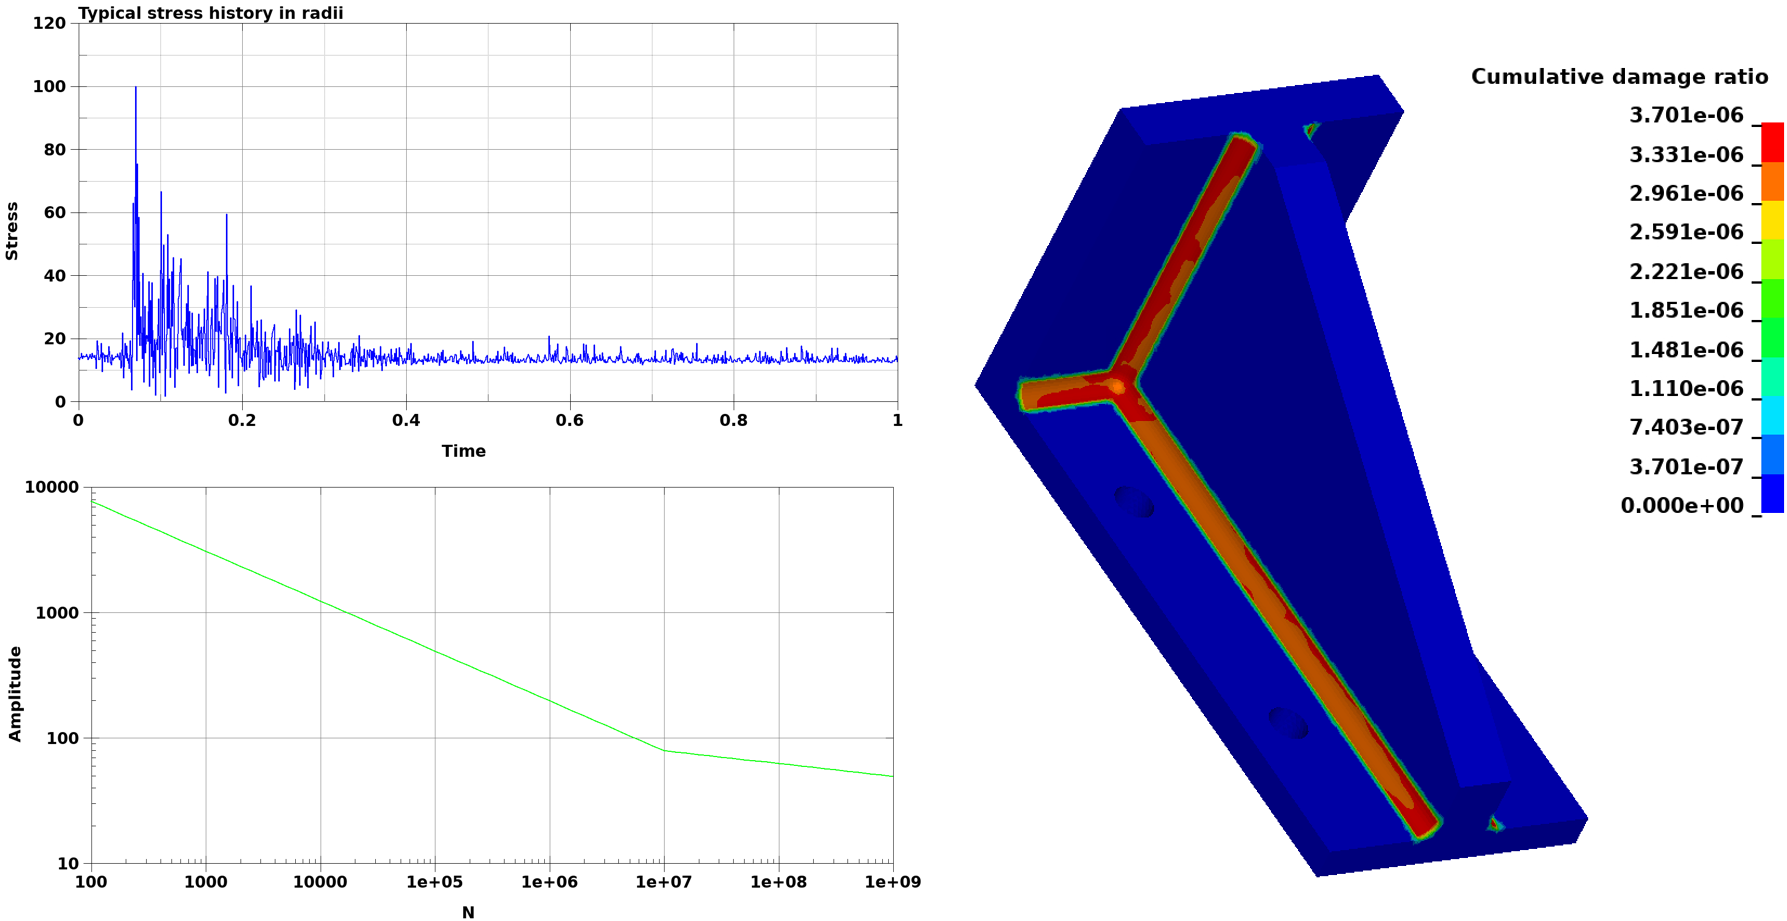Click the red swatch atop the damage legend
This screenshot has height=921, width=1787.
(x=1772, y=141)
